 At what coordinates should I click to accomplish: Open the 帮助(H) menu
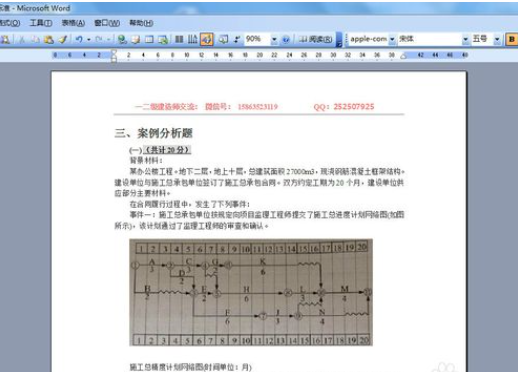click(141, 23)
